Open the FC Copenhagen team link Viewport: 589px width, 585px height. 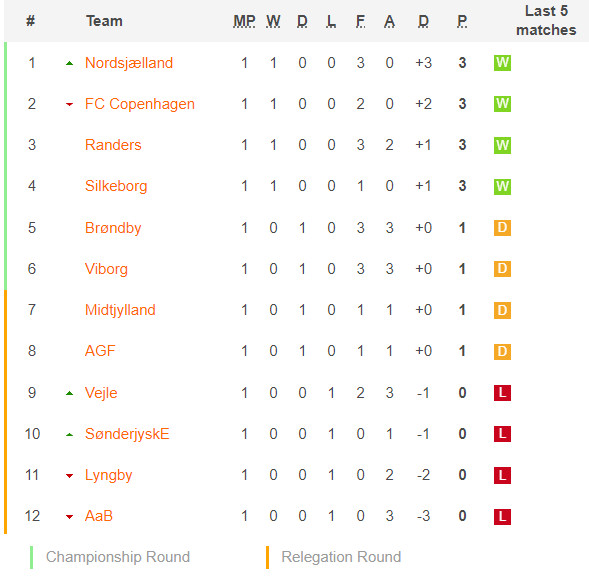(x=140, y=104)
